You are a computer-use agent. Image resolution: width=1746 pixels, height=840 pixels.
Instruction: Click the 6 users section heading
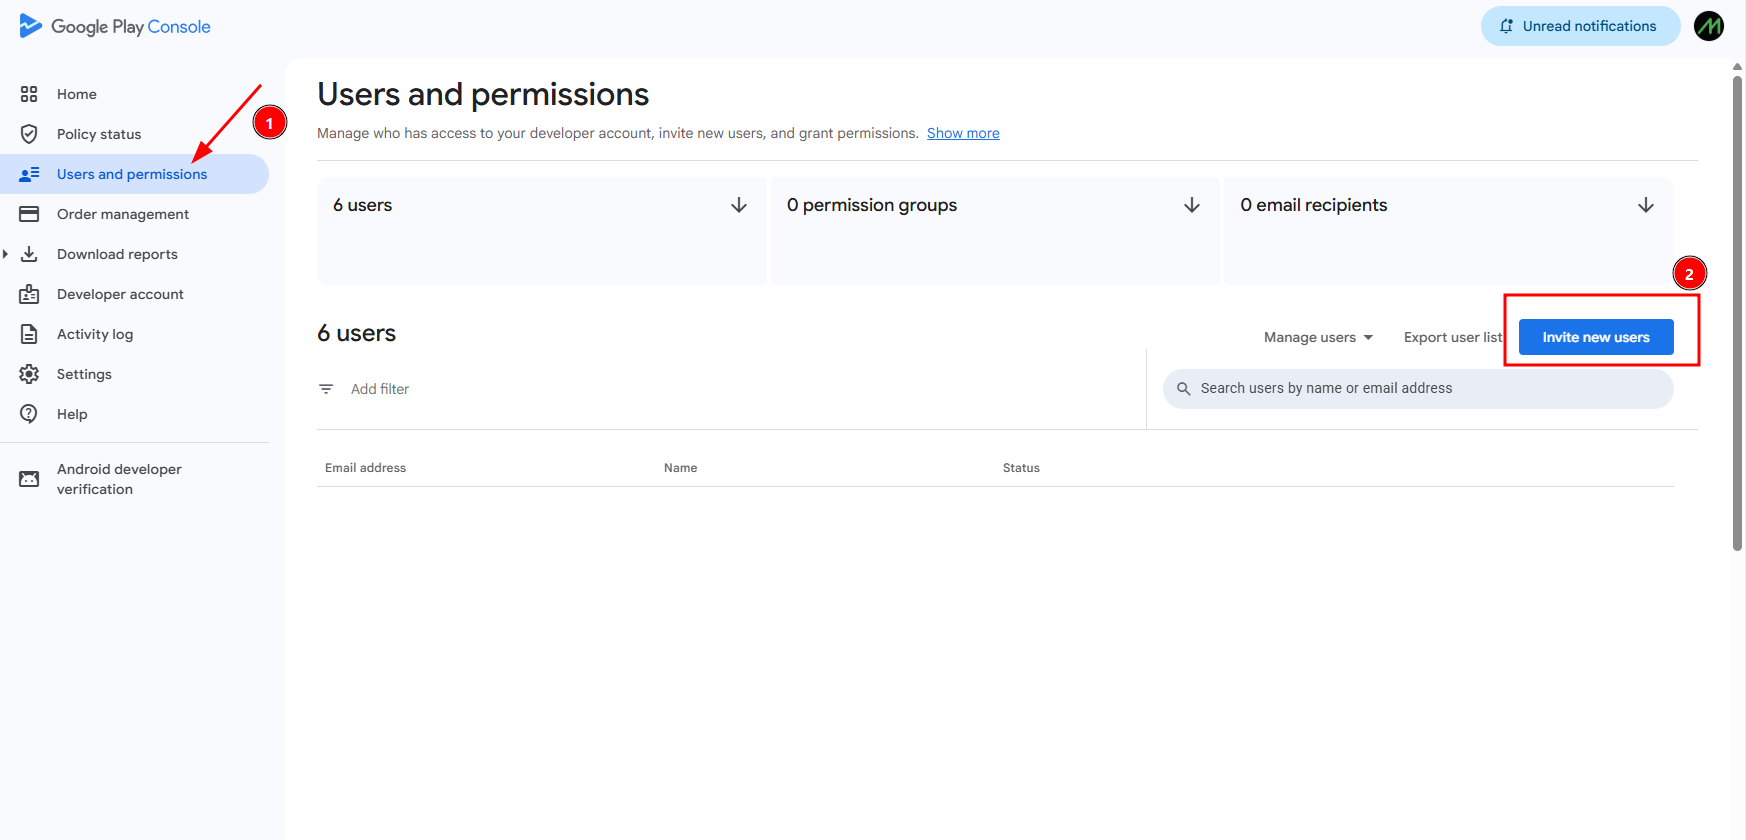(357, 333)
